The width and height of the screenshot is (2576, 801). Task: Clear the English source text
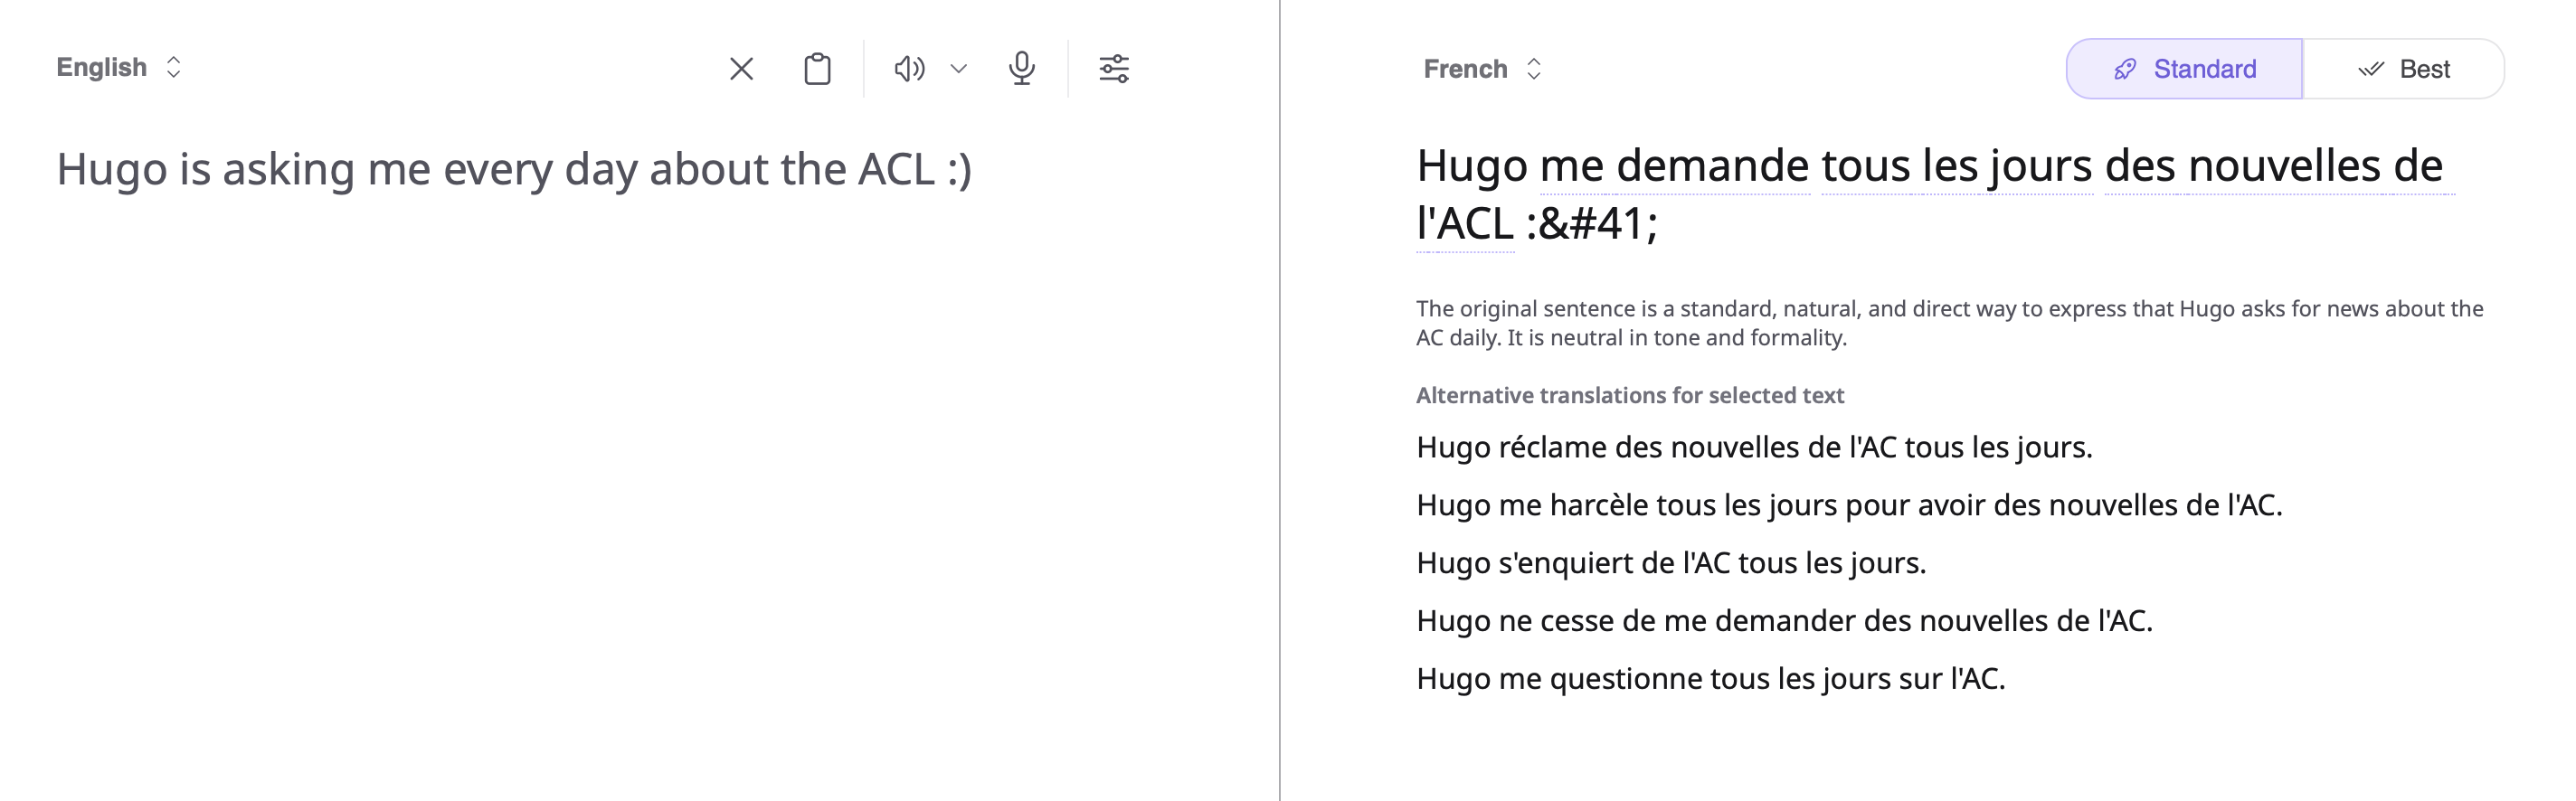741,69
